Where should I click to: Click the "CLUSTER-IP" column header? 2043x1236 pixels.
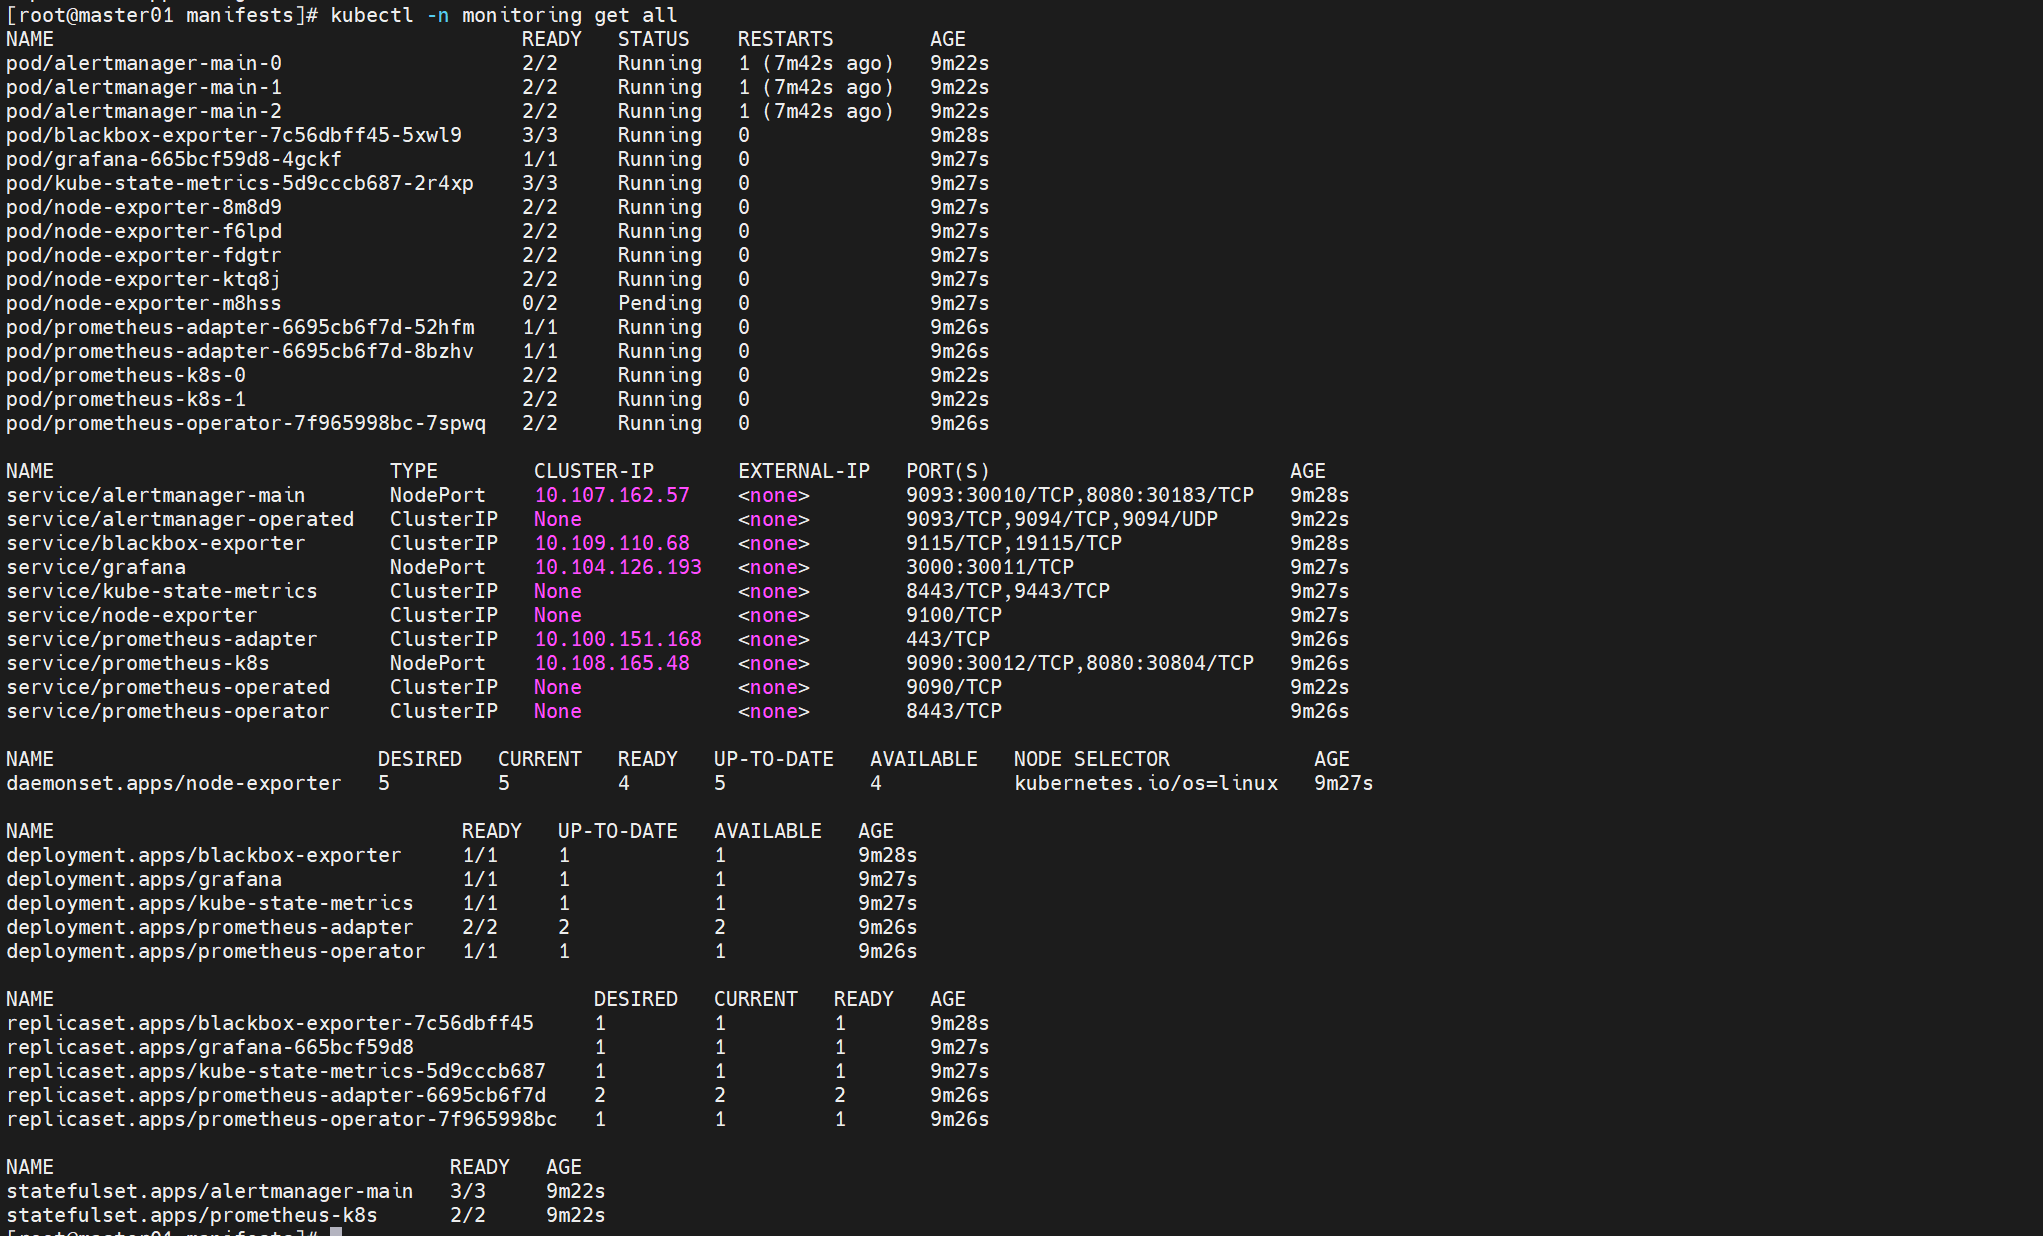pos(594,471)
